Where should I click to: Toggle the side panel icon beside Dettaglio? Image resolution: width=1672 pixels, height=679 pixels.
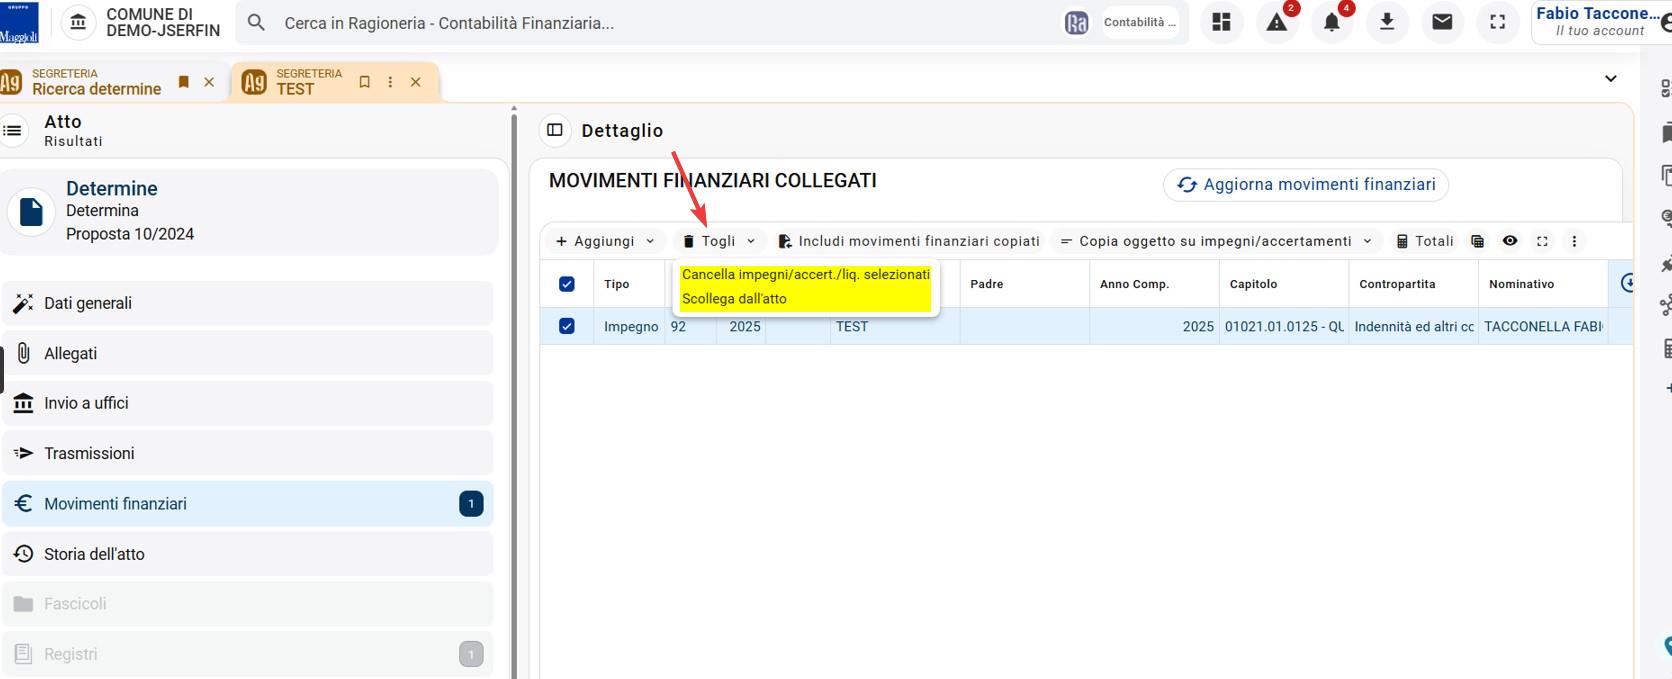pos(555,130)
